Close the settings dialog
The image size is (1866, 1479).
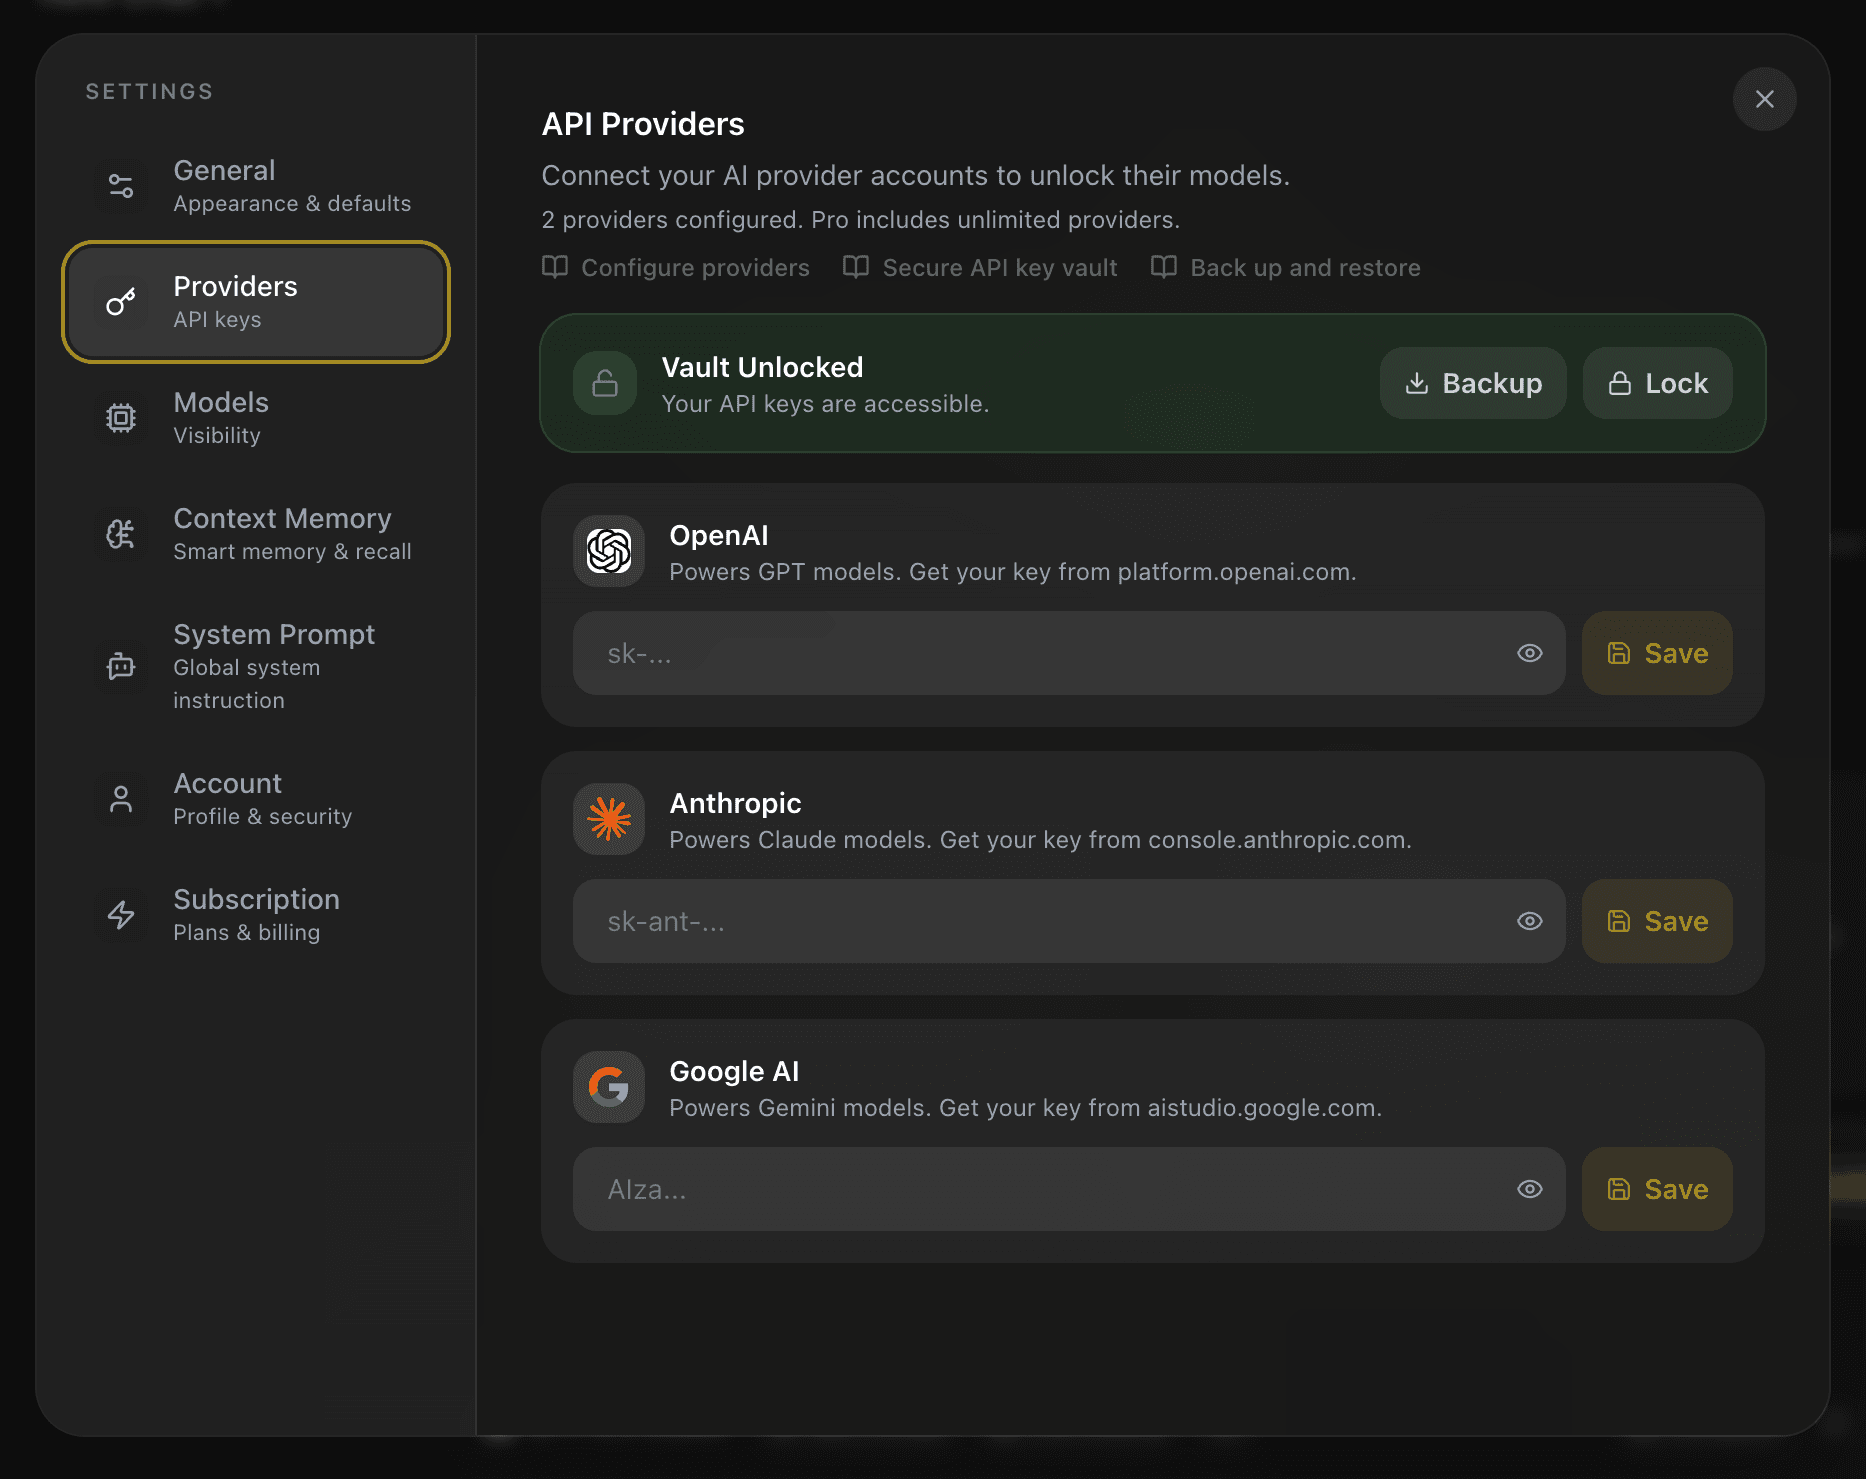click(1764, 99)
